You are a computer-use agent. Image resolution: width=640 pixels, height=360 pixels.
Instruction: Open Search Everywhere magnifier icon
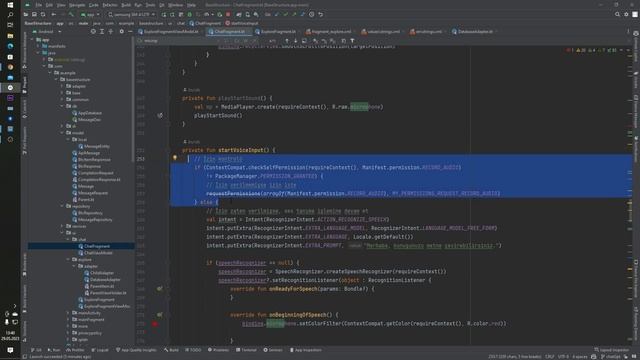617,14
